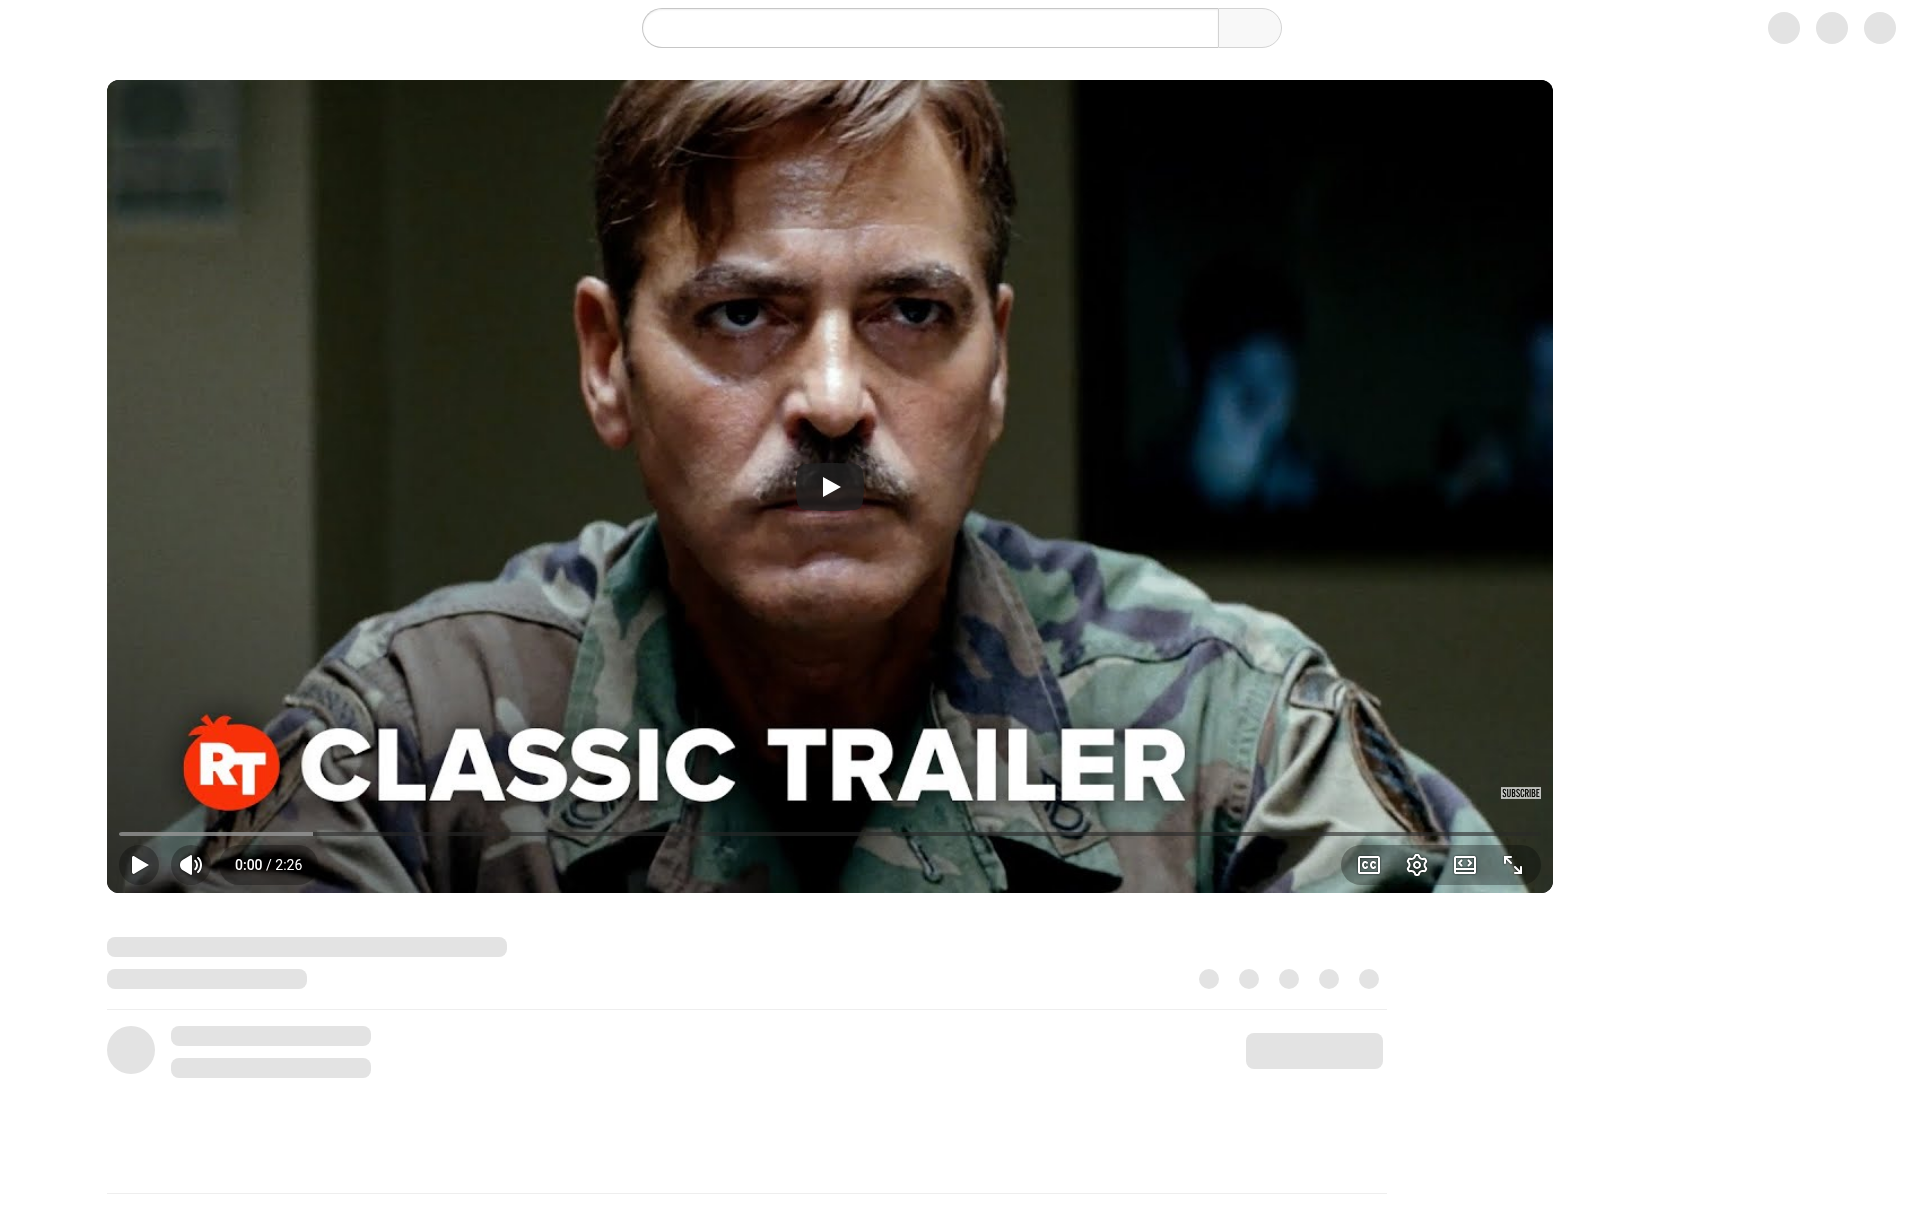Enter fullscreen using the expand arrows icon
Viewport: 1920px width, 1218px height.
pyautogui.click(x=1513, y=865)
